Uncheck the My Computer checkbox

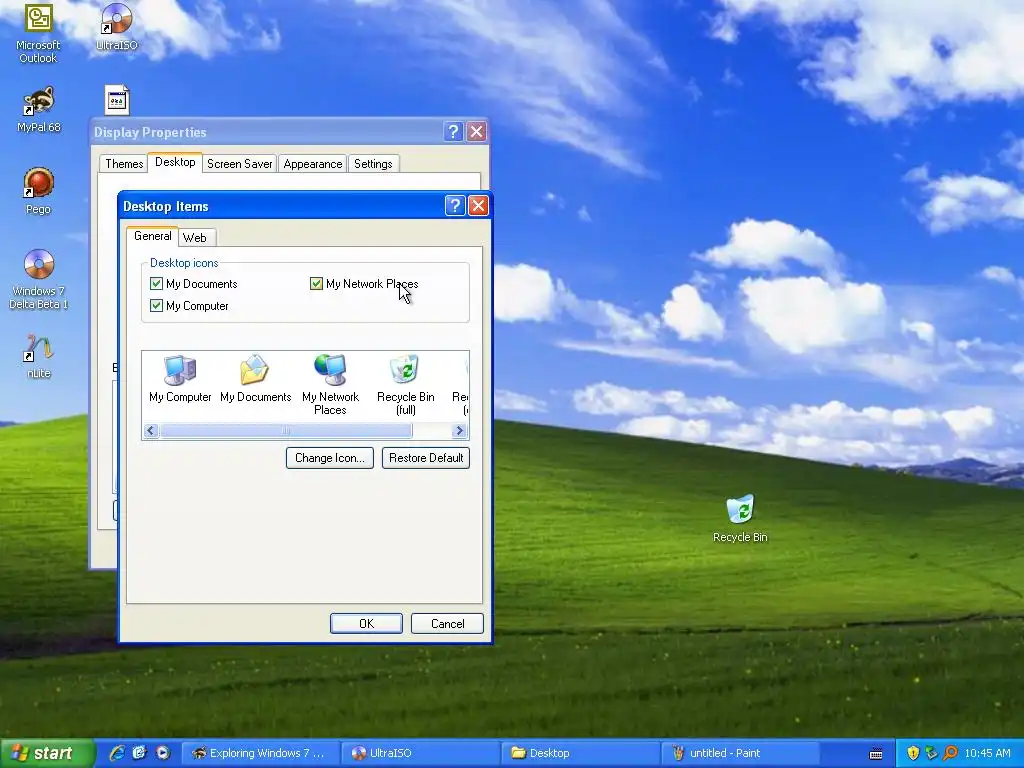pyautogui.click(x=156, y=306)
